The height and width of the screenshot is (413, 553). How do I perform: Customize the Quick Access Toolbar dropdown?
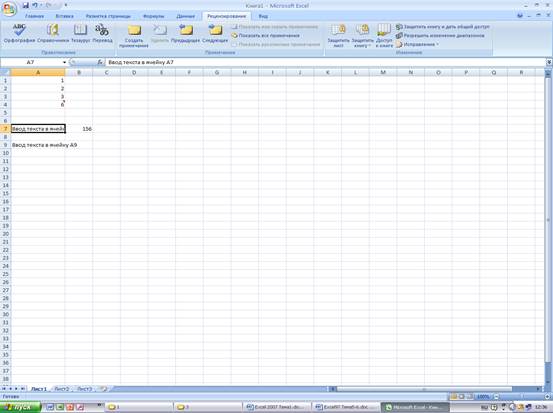coord(66,5)
